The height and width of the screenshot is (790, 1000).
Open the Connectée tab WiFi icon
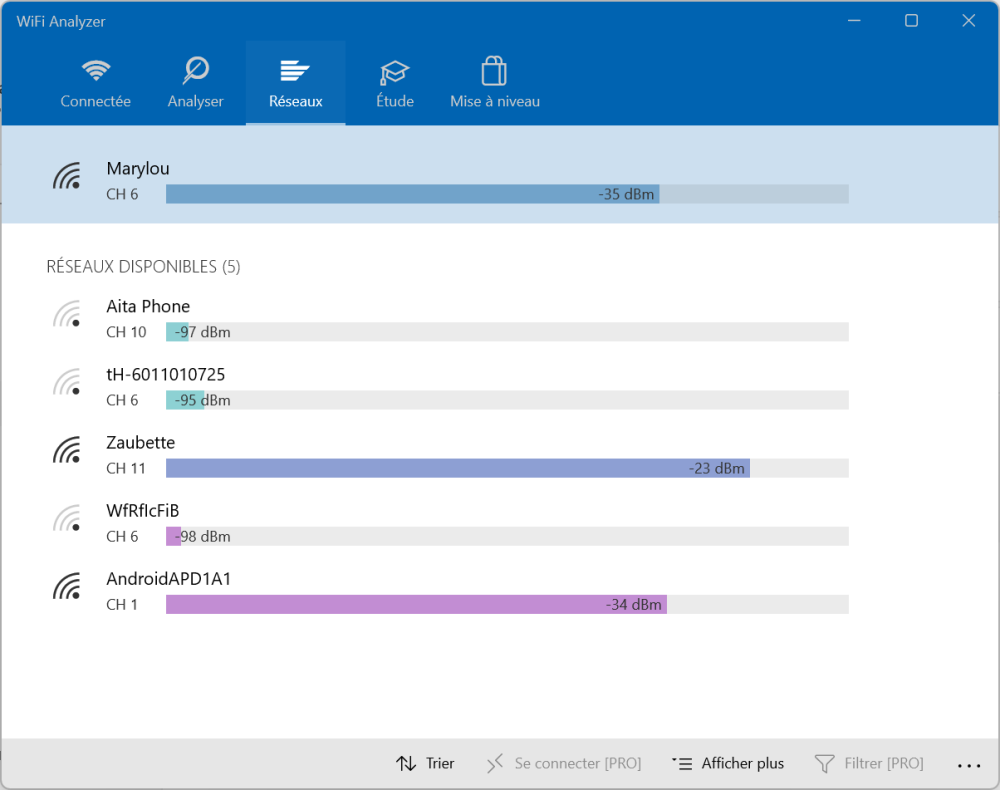tap(96, 71)
